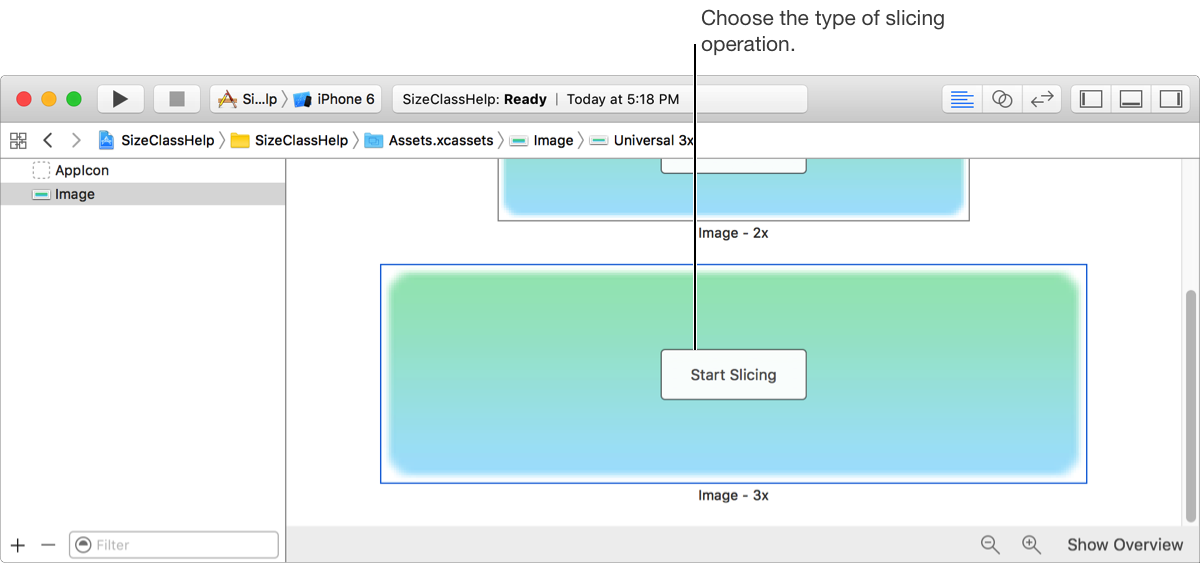
Task: Open the related items grid menu
Action: pos(18,140)
